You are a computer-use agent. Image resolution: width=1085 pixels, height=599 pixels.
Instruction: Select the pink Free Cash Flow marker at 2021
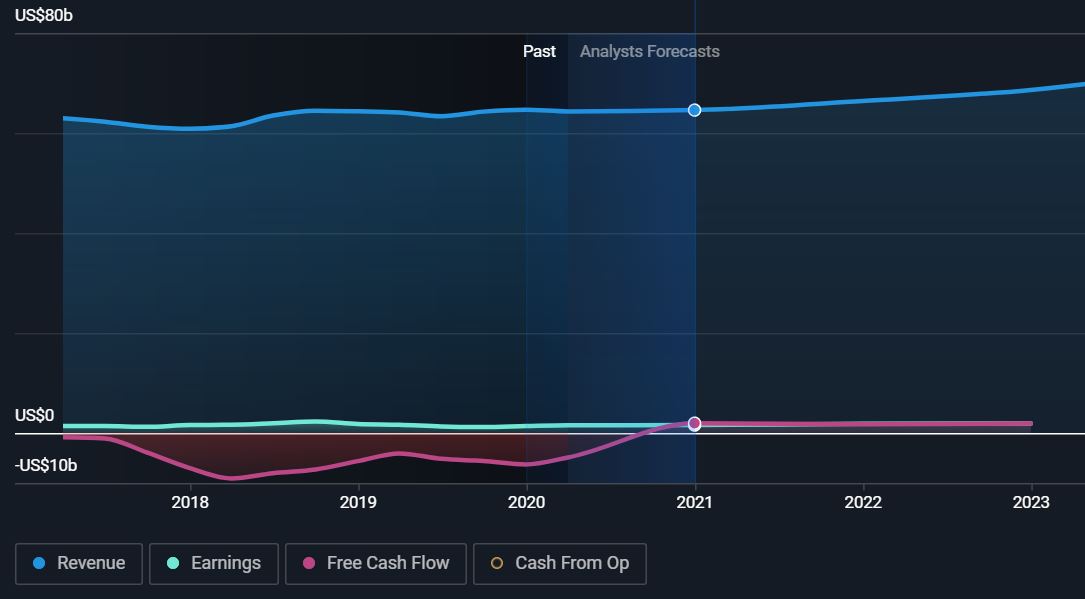point(694,424)
